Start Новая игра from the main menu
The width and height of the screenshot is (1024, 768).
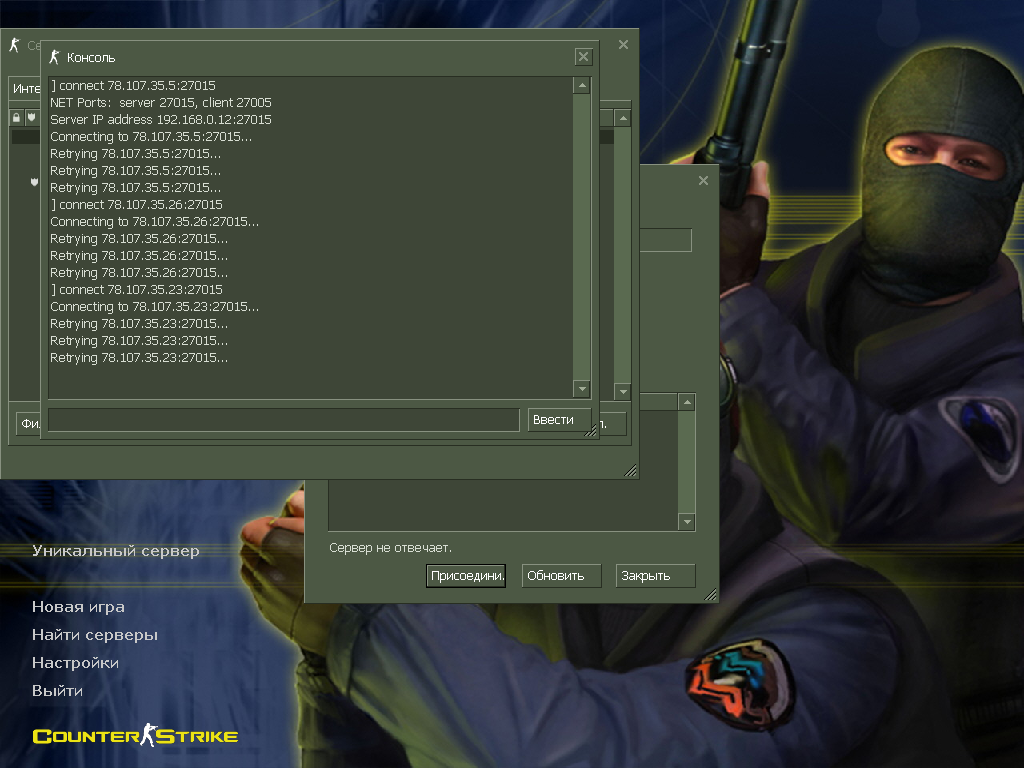[x=78, y=607]
